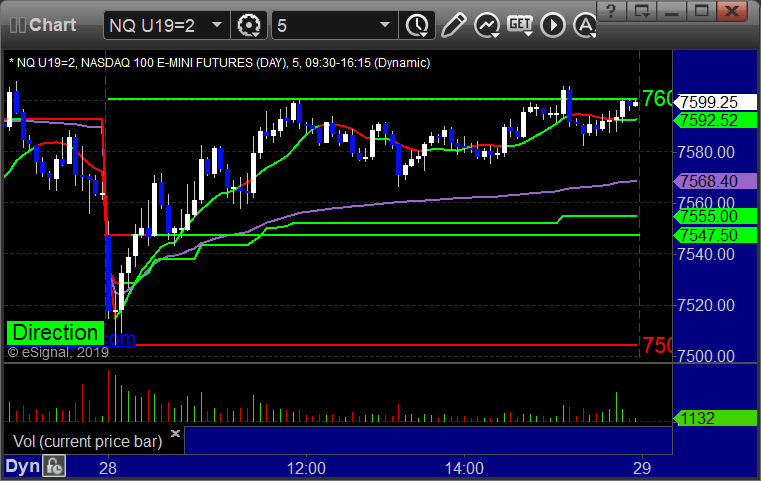The height and width of the screenshot is (481, 761).
Task: Expand the NQ U19=2 symbol dropdown
Action: click(x=217, y=25)
